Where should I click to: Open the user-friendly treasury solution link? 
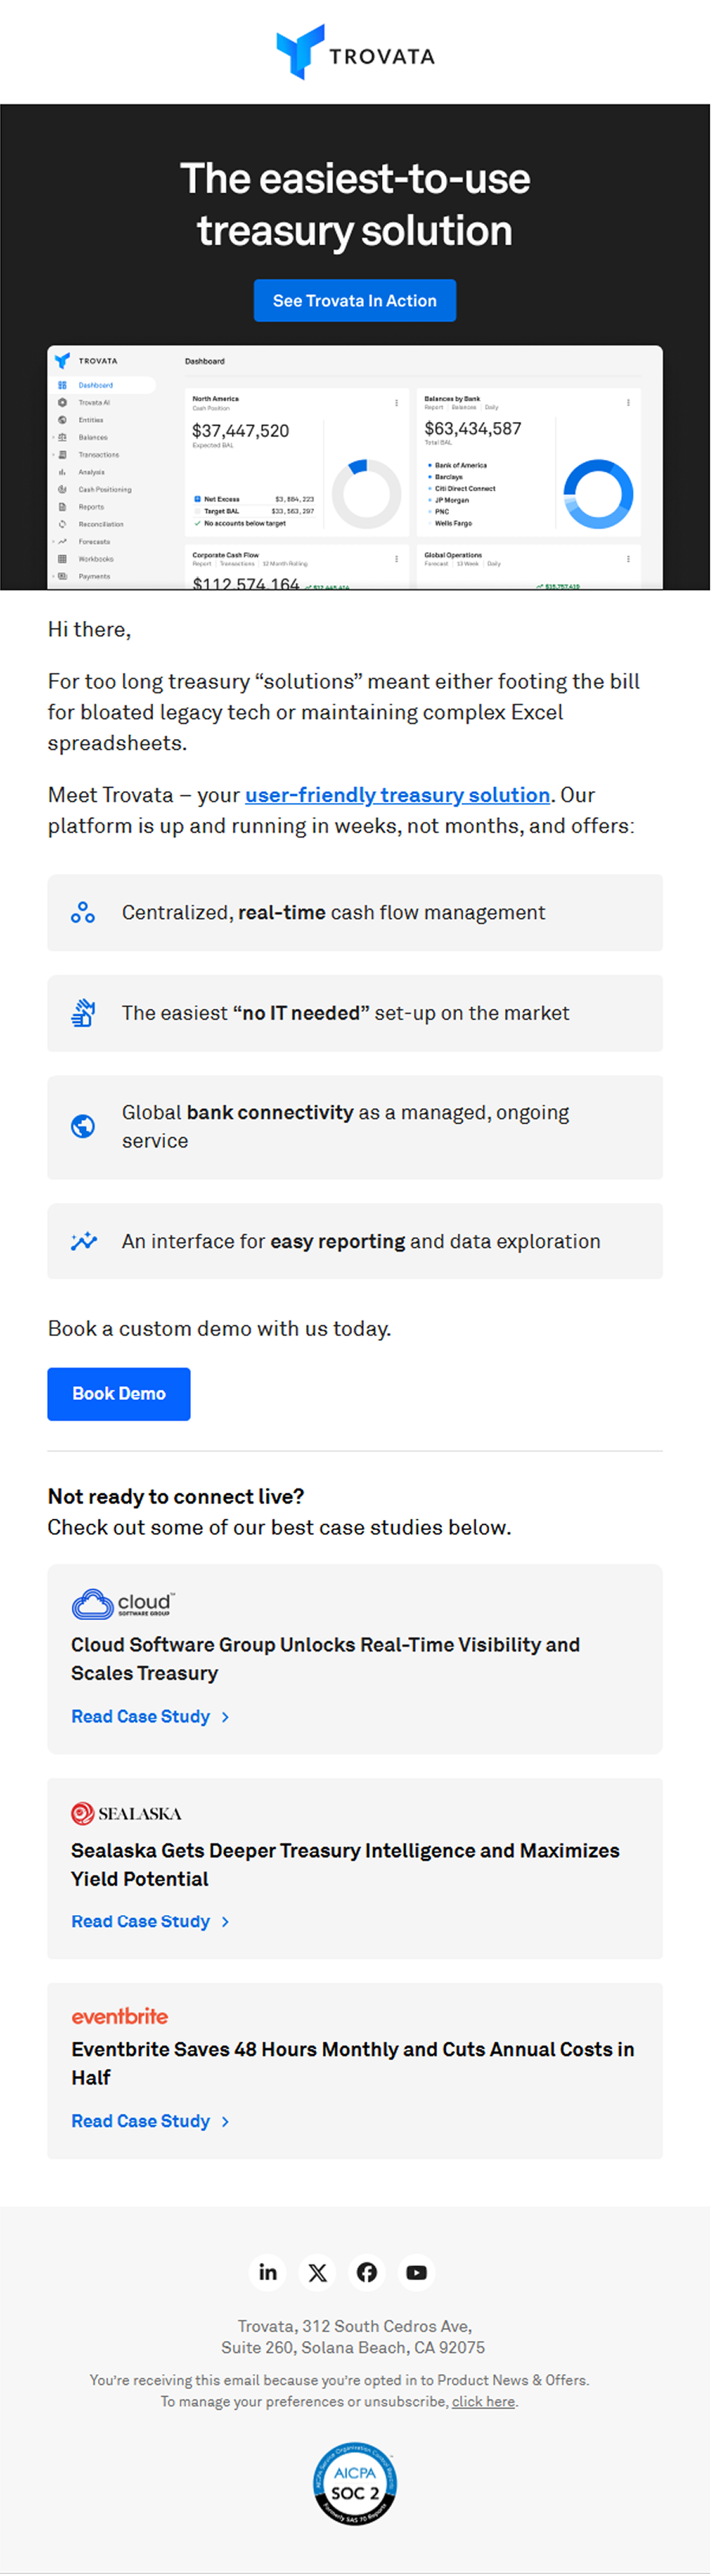click(397, 794)
